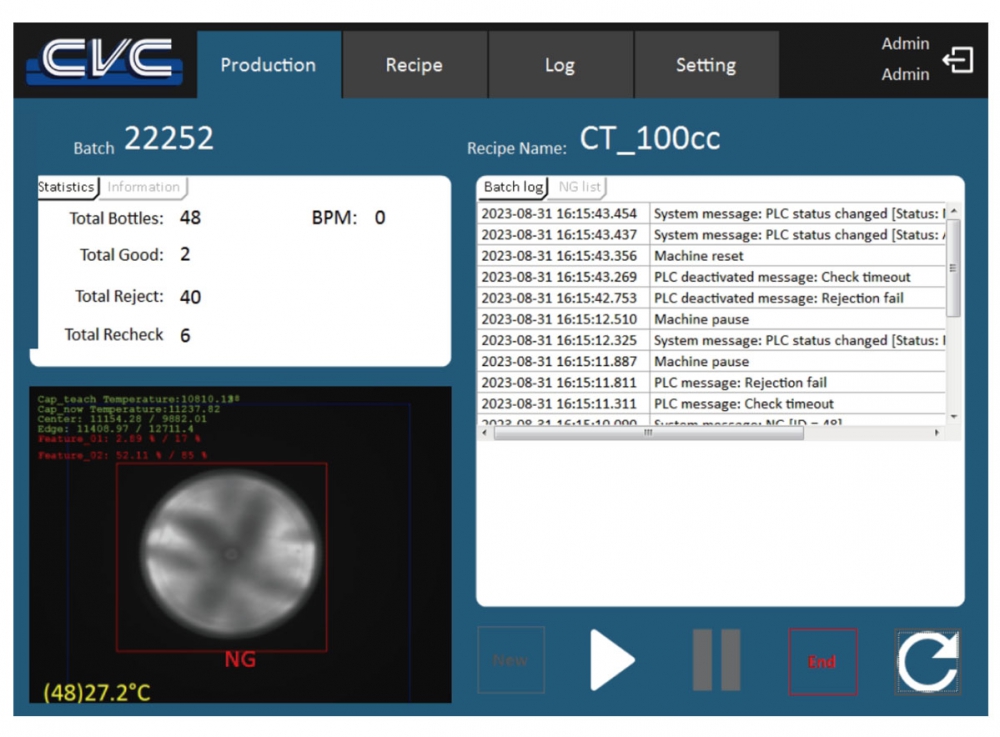The height and width of the screenshot is (737, 1000).
Task: Click the circular refresh arrow icon
Action: [927, 661]
